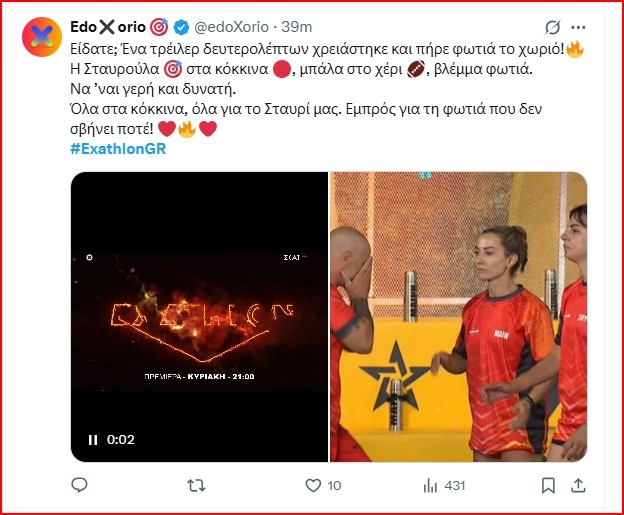
Task: Open the red team contestants photo
Action: 458,317
